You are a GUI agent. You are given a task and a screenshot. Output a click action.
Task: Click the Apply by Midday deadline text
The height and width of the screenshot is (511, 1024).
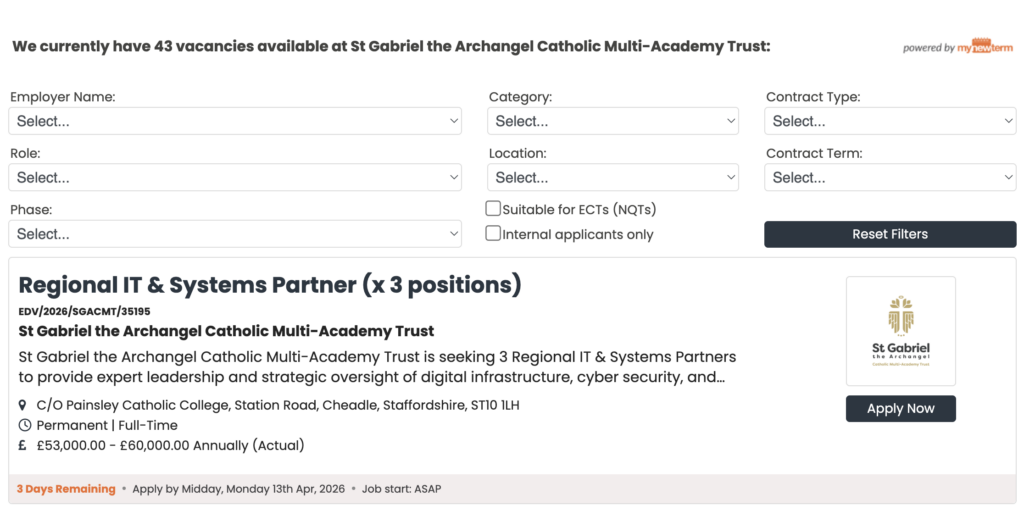(238, 489)
